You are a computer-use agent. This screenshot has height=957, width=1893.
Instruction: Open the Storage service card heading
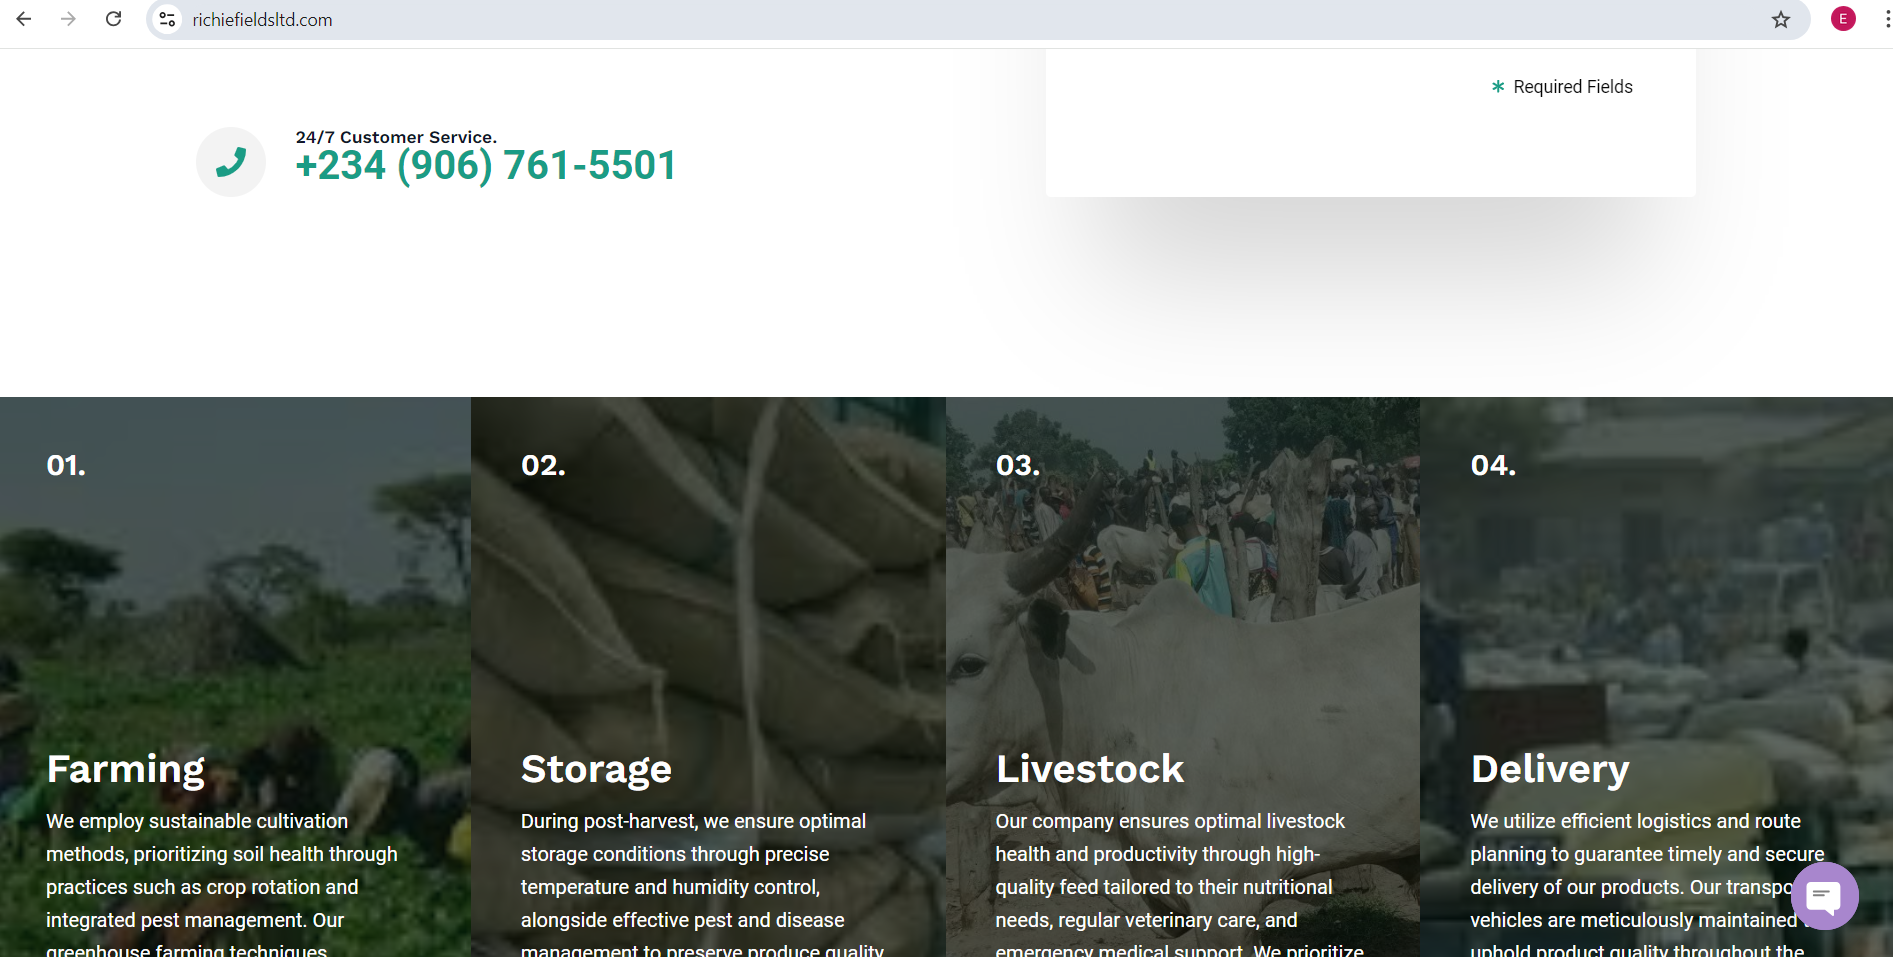pyautogui.click(x=596, y=769)
